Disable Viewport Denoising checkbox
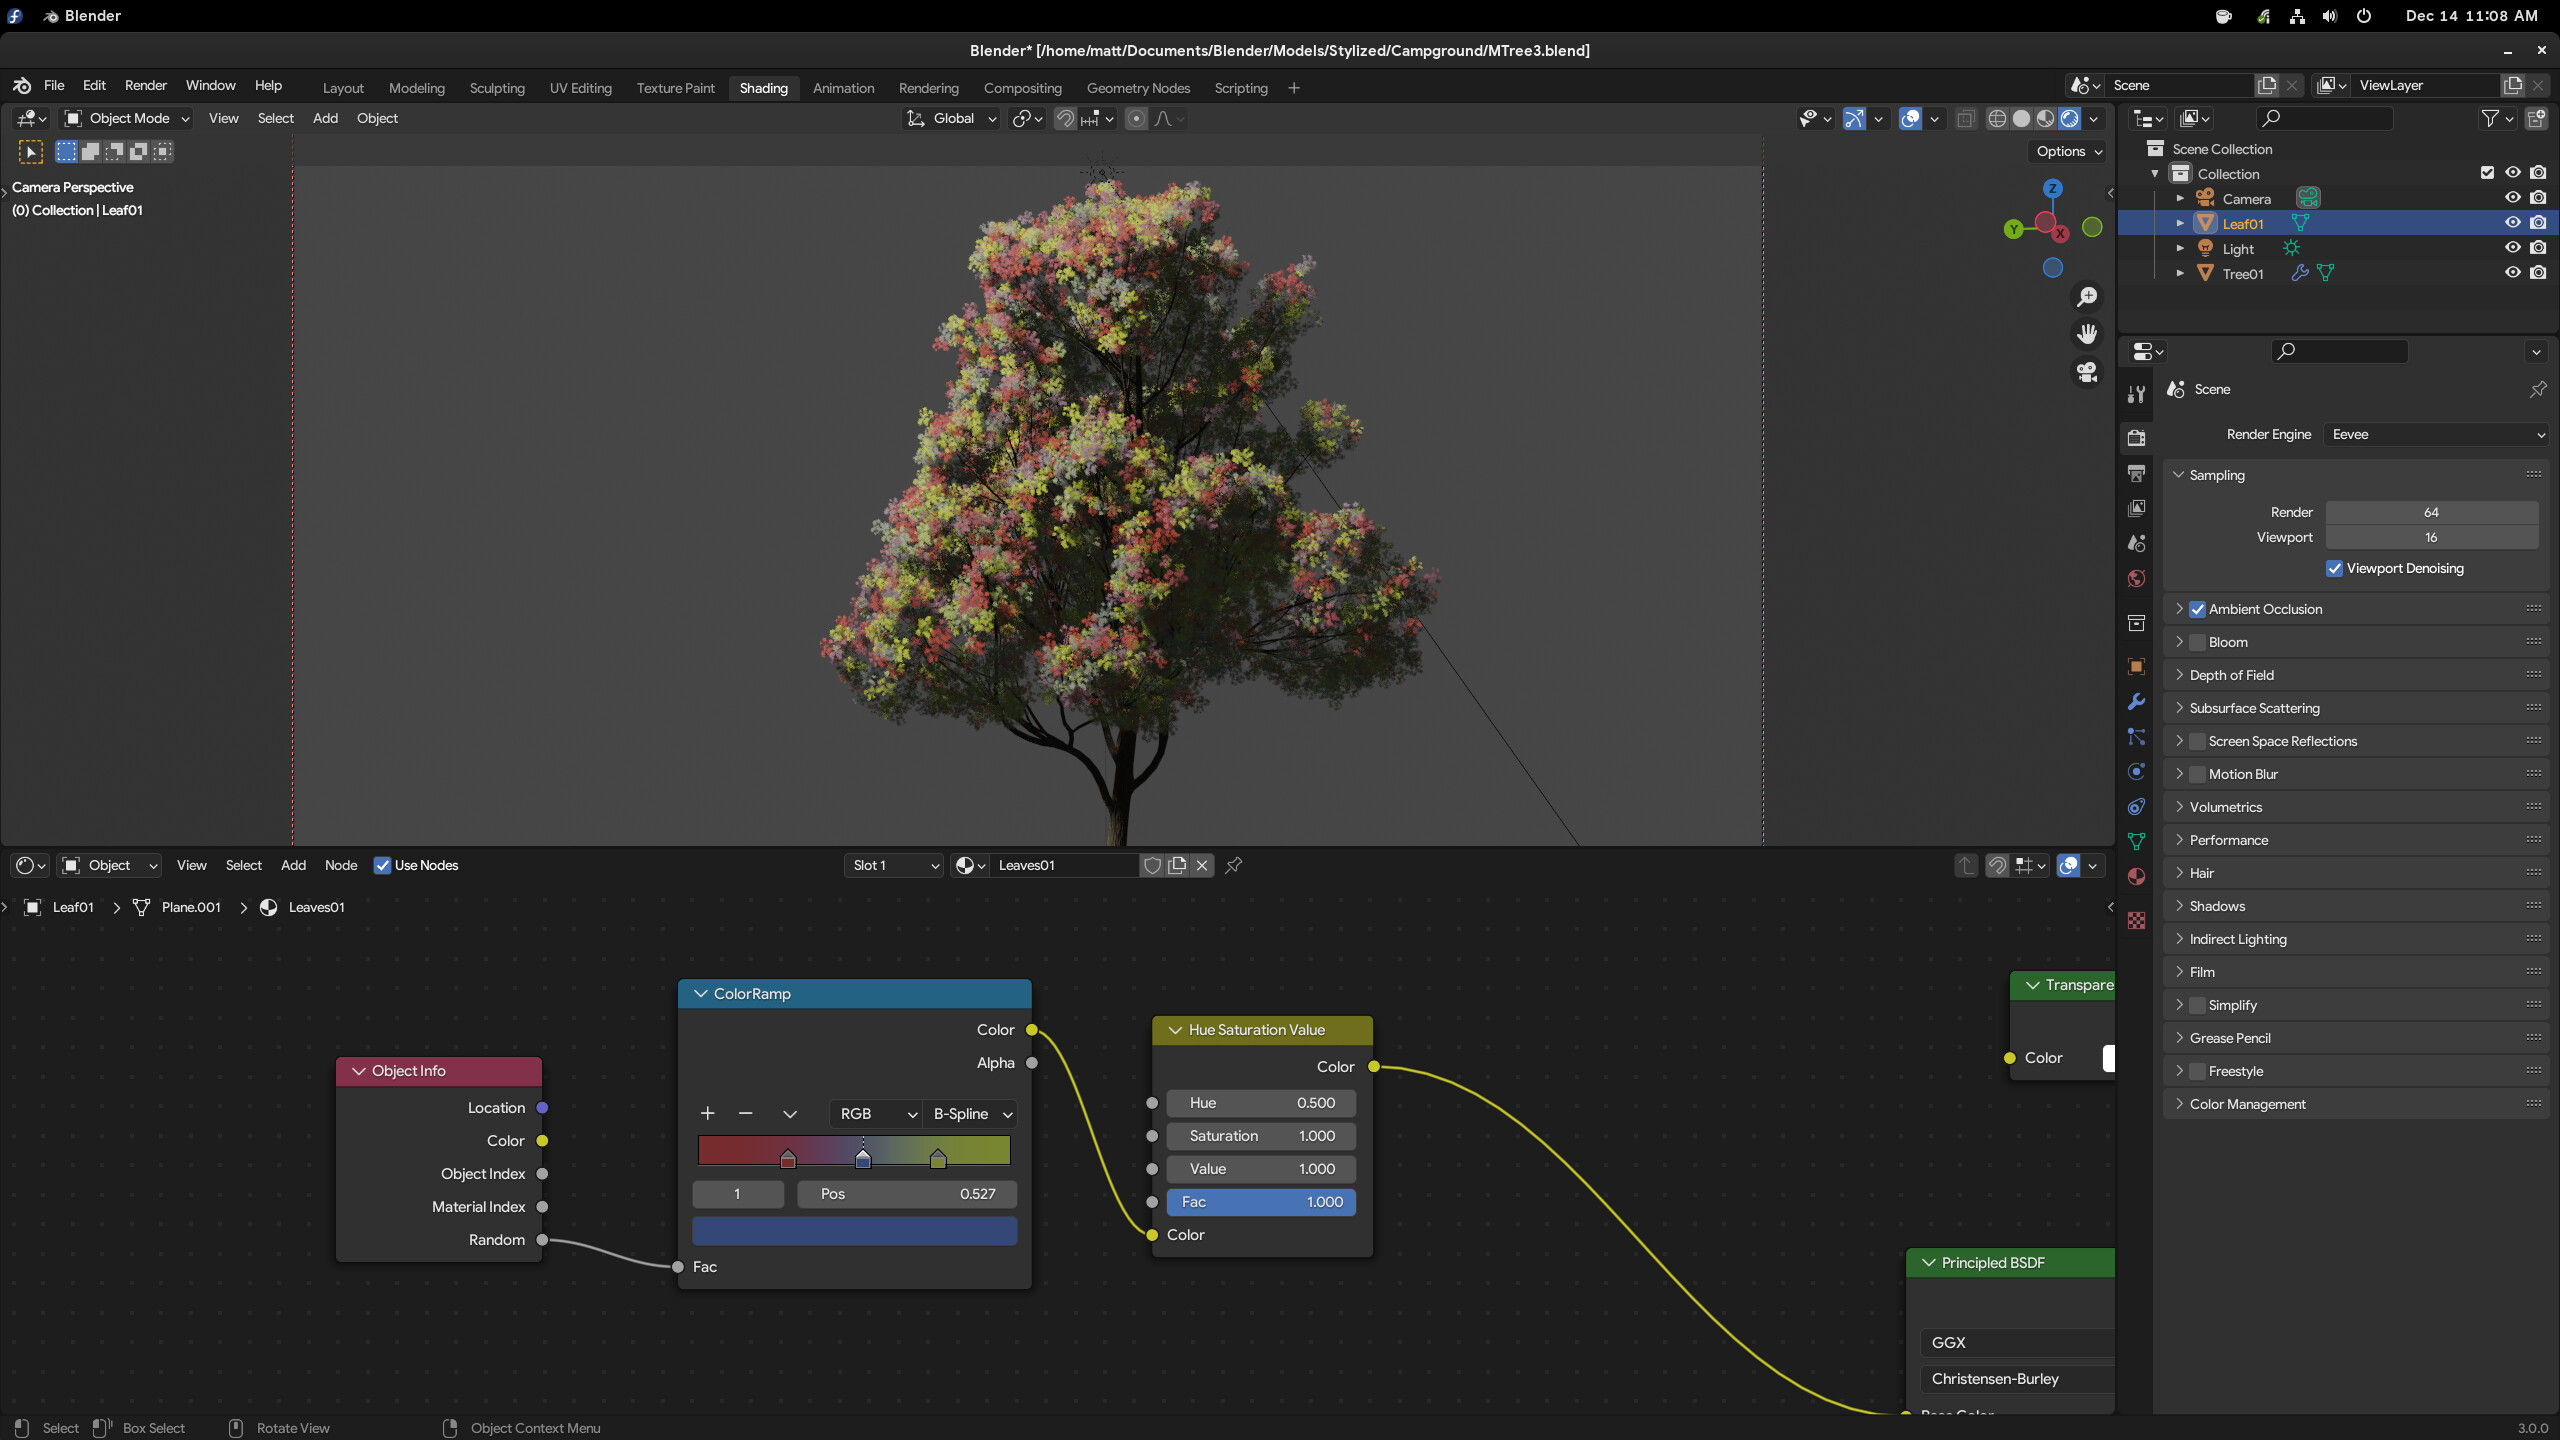The image size is (2560, 1440). click(2335, 569)
